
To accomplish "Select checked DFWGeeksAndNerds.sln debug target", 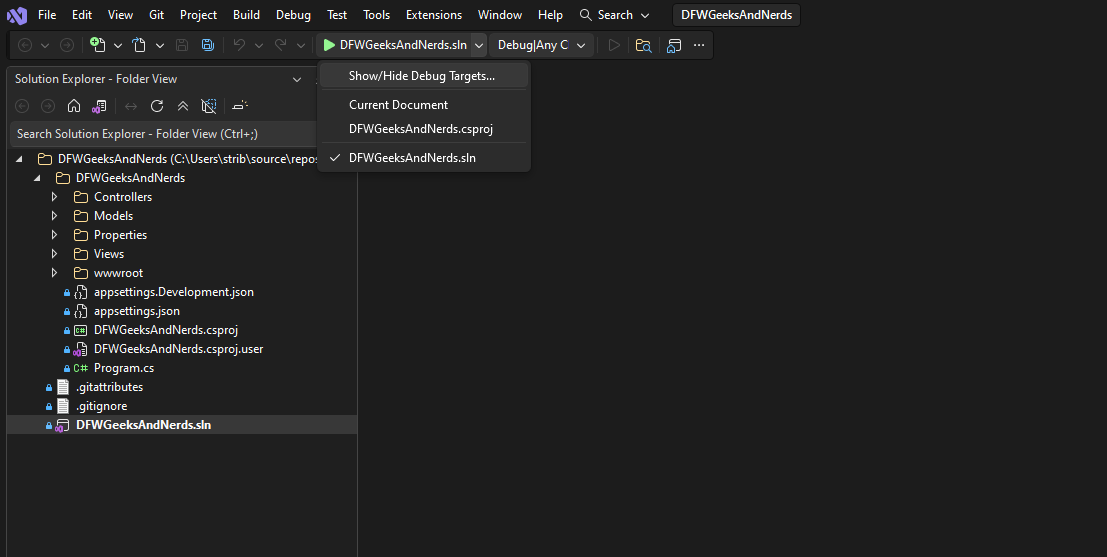I will point(424,157).
